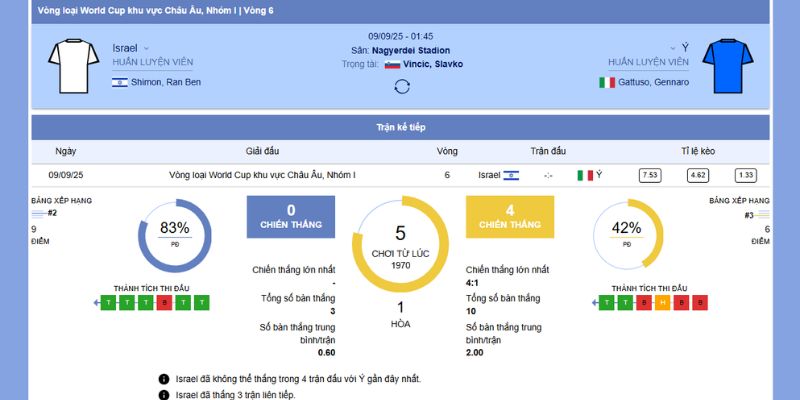The image size is (800, 400).
Task: Click the Nagyerdei Stadion venue name
Action: coord(413,50)
